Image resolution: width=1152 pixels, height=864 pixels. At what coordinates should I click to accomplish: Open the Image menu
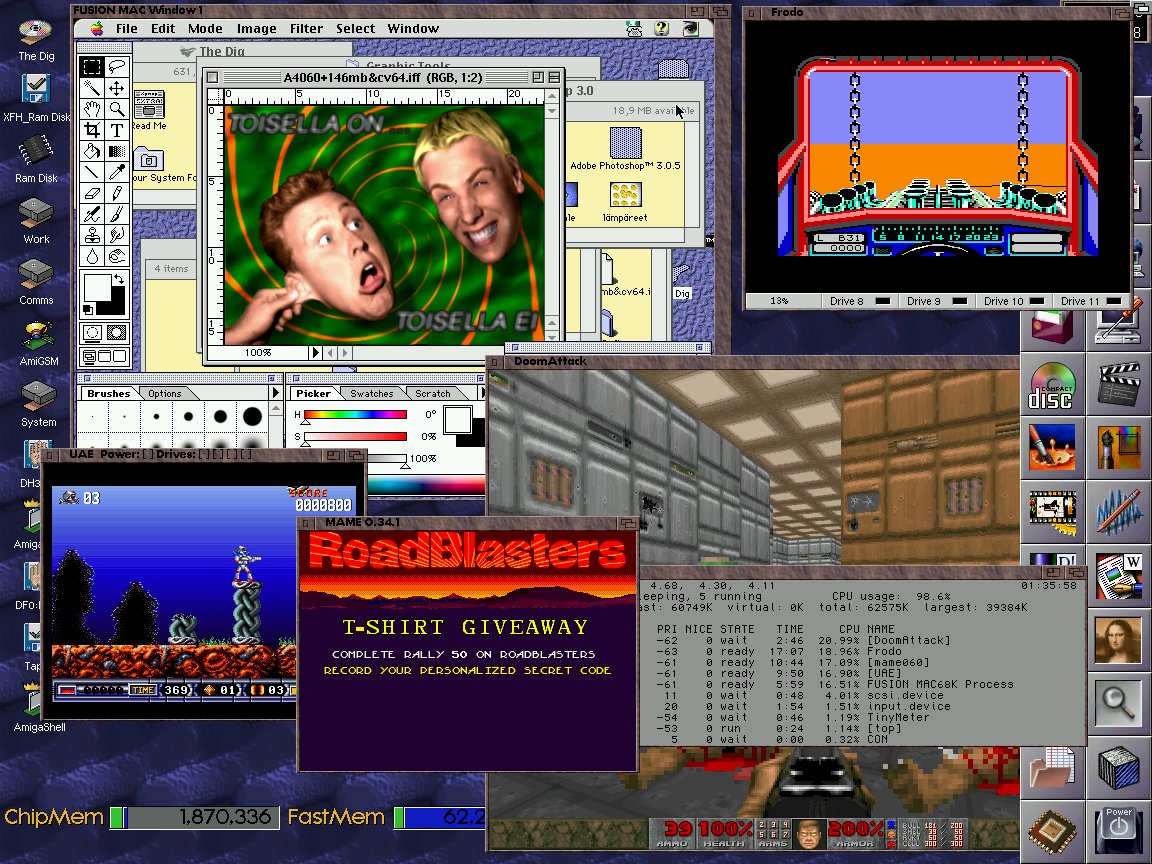(256, 29)
